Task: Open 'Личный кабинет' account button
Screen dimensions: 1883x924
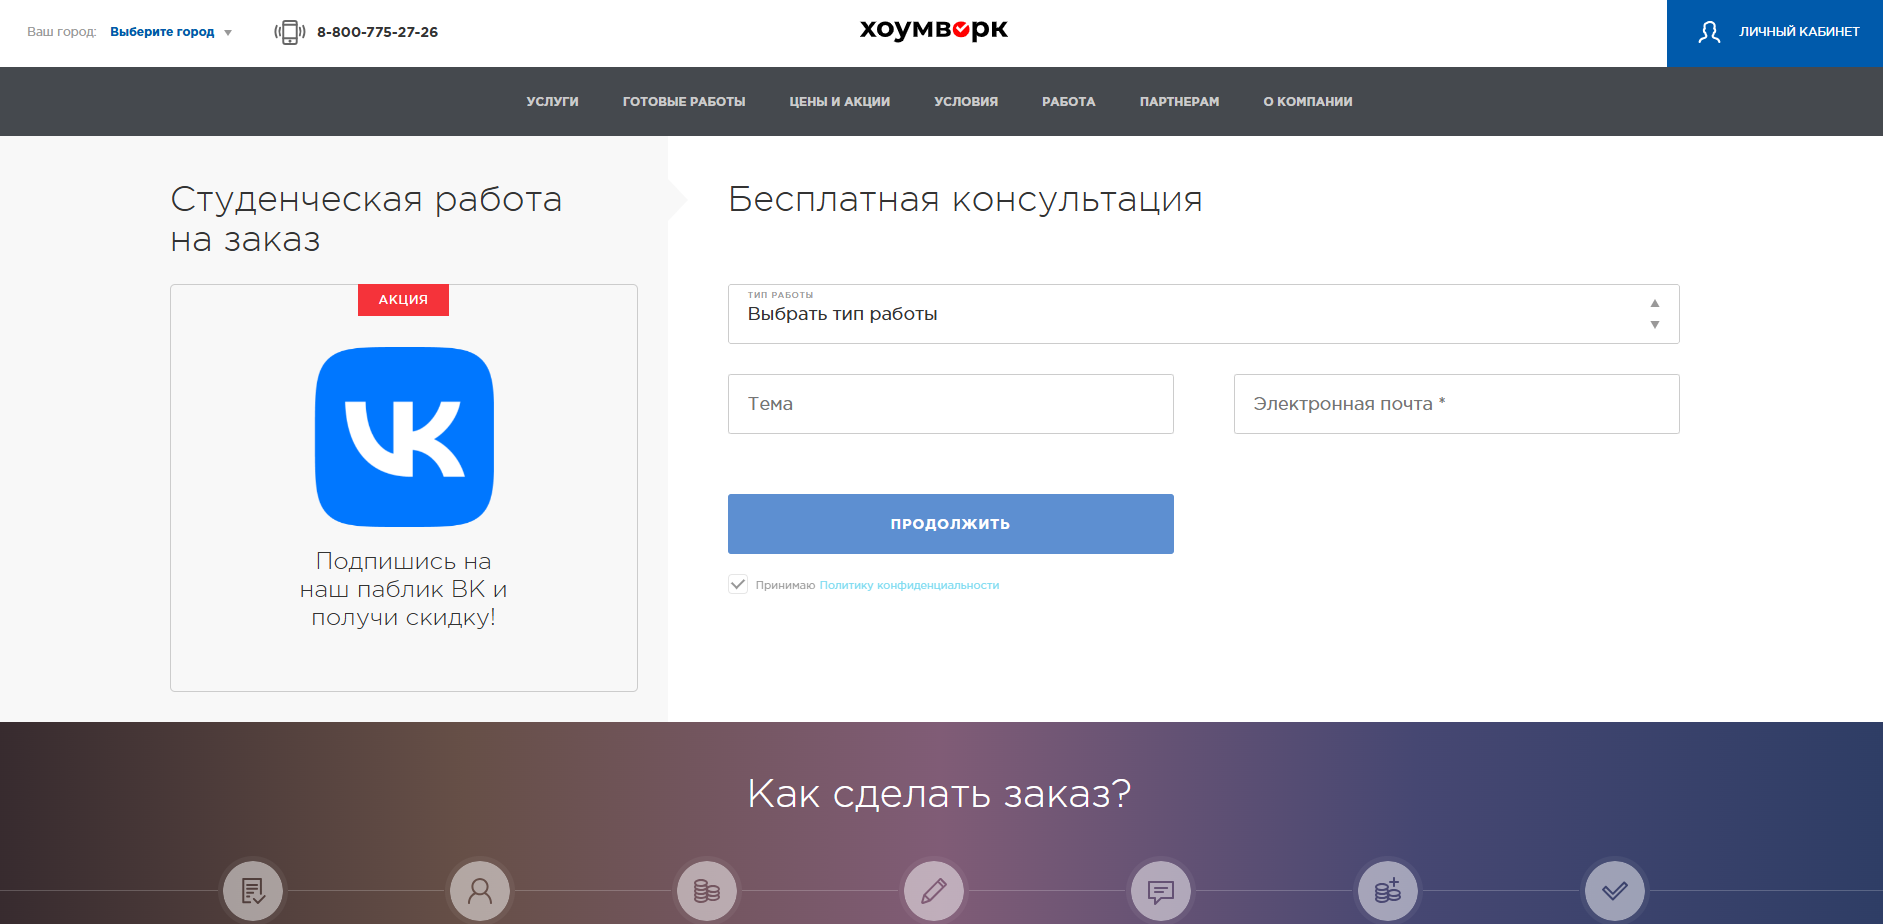Action: point(1775,33)
